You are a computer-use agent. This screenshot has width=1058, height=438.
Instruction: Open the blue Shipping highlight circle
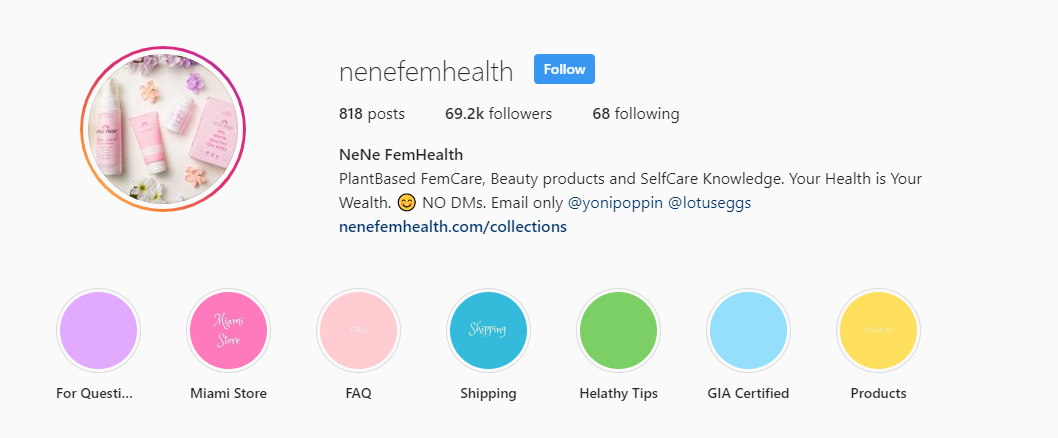coord(488,330)
